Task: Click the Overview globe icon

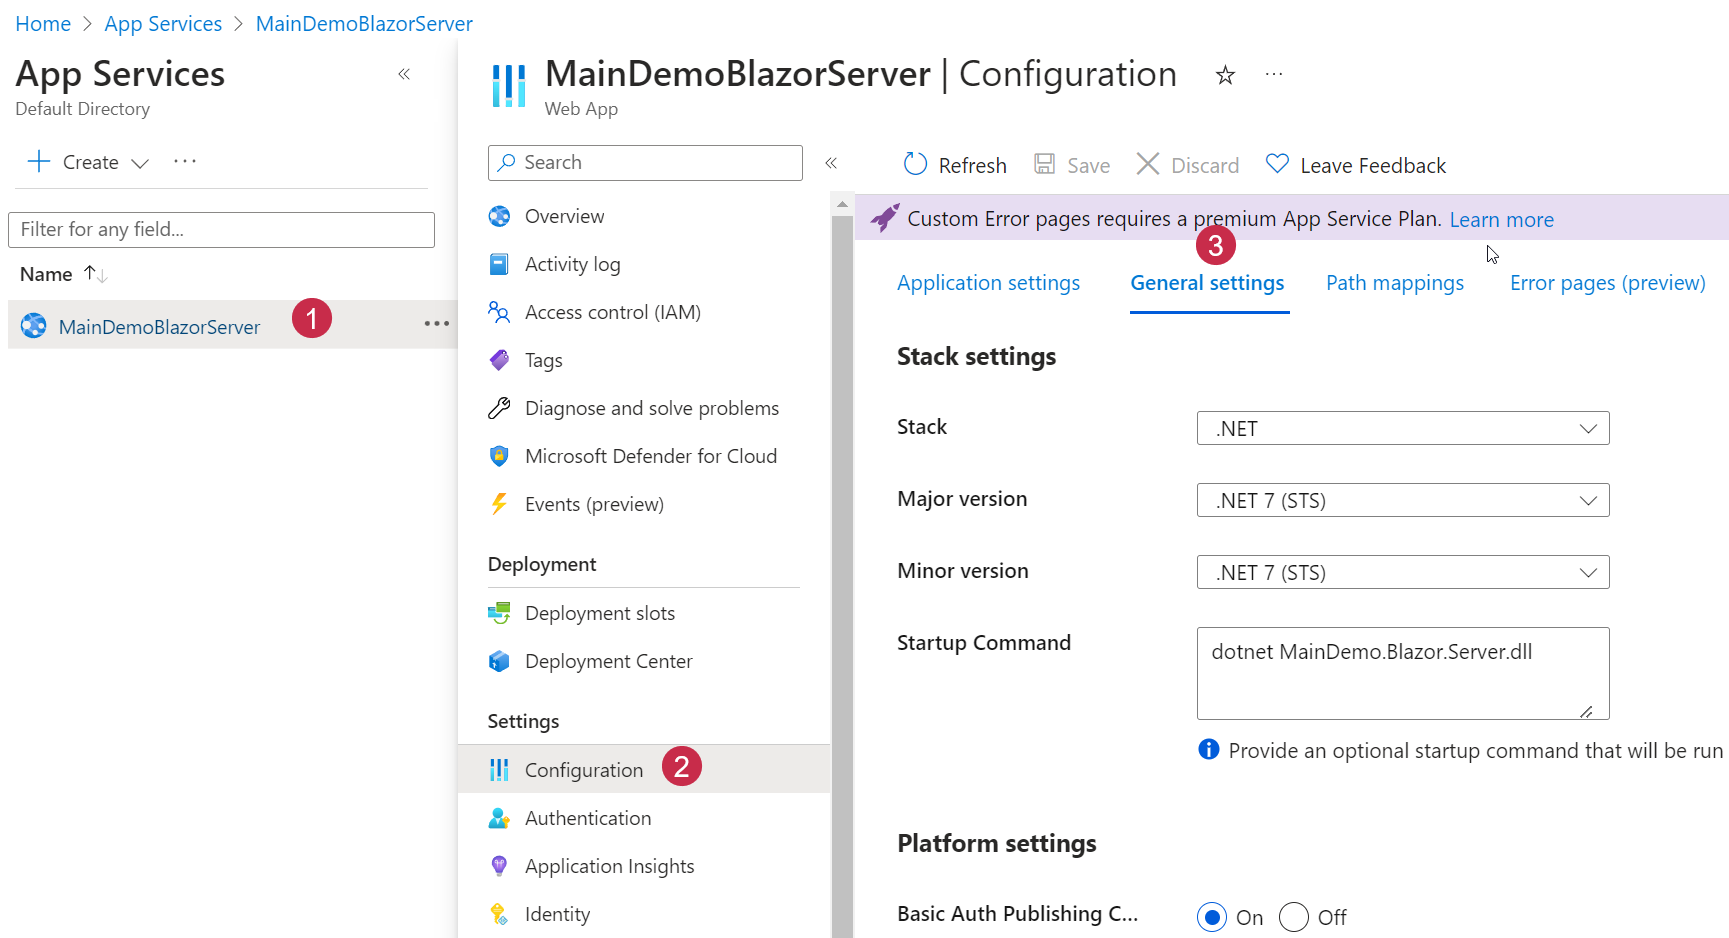Action: (499, 216)
